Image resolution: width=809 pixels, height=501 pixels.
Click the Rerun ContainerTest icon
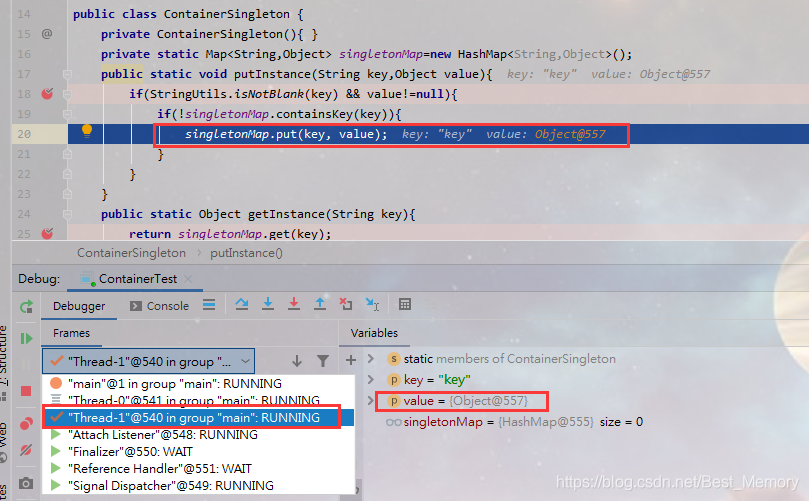coord(26,307)
